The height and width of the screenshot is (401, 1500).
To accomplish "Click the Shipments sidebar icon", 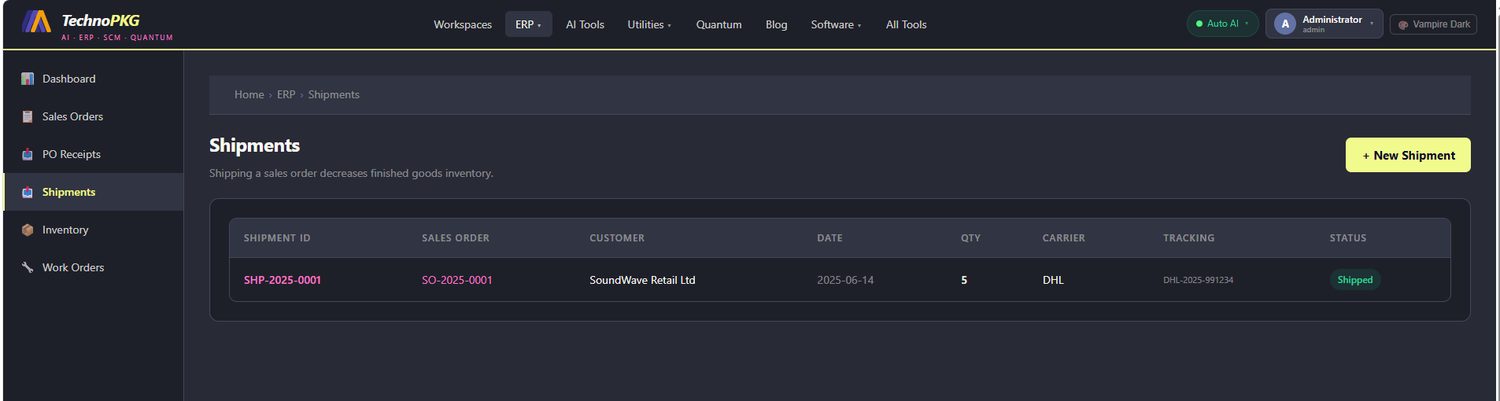I will click(x=28, y=192).
